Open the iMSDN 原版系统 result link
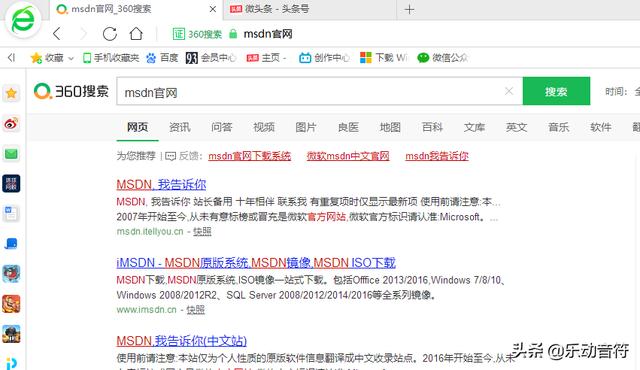 click(x=256, y=263)
